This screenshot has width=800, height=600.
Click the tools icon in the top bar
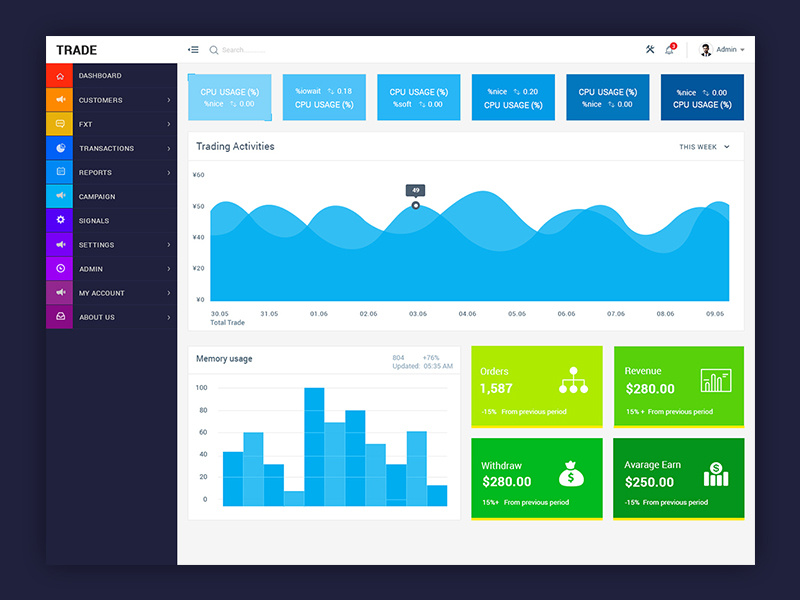tap(648, 49)
